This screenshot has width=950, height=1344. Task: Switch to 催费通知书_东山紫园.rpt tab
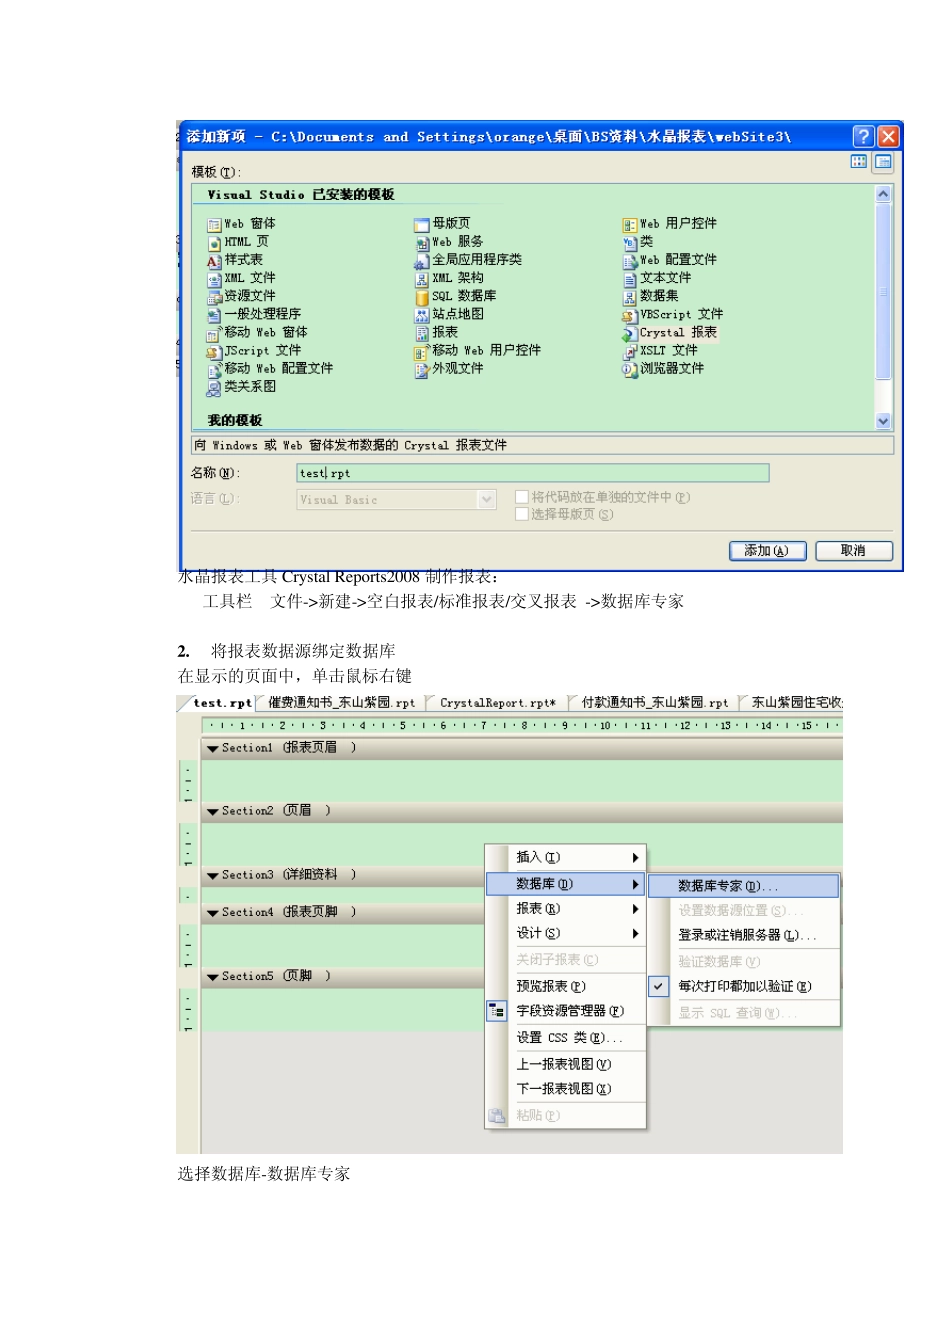pos(341,703)
